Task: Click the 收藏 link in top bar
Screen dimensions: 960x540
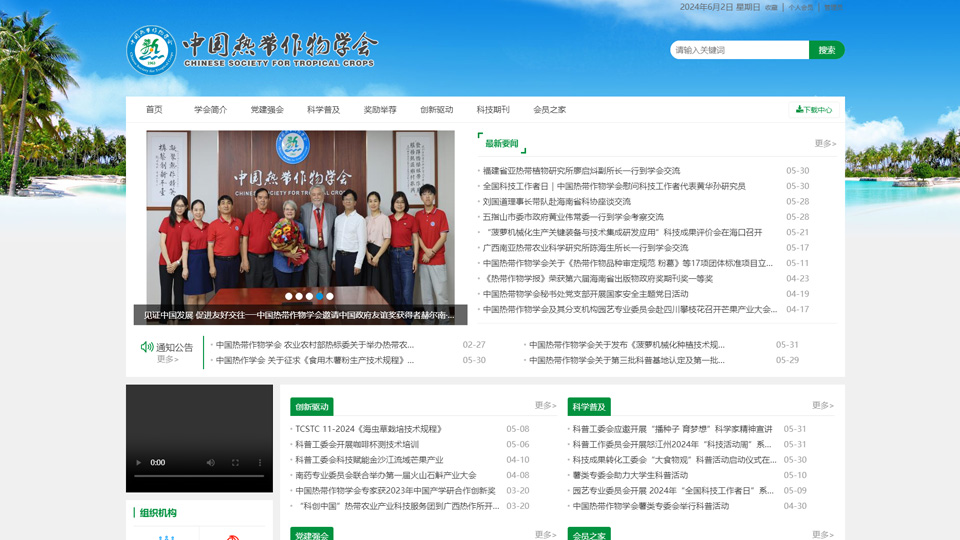Action: (771, 7)
